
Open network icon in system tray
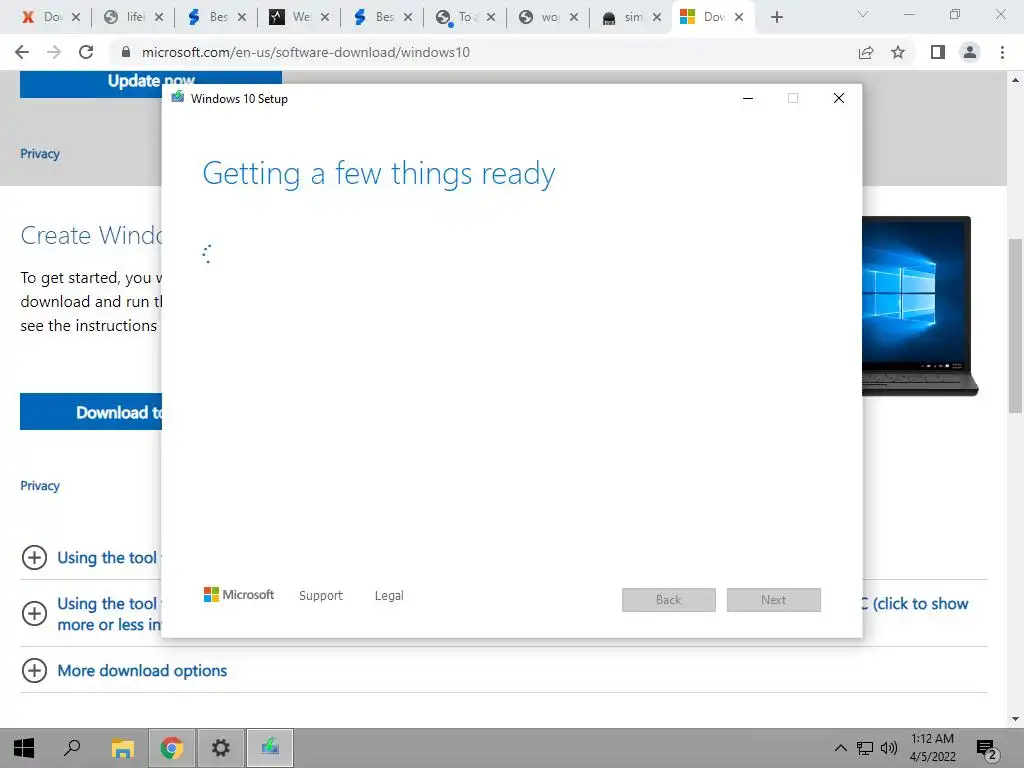865,748
